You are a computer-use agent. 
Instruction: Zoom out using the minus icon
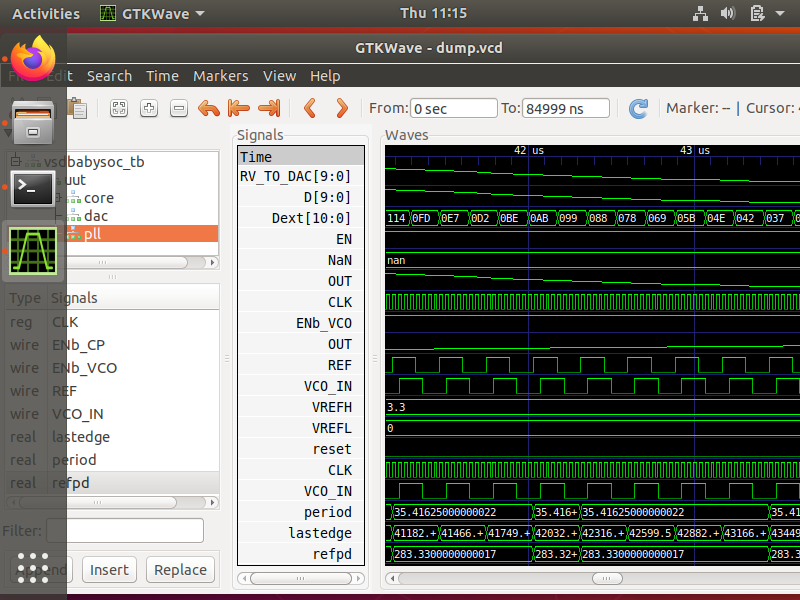coord(179,108)
